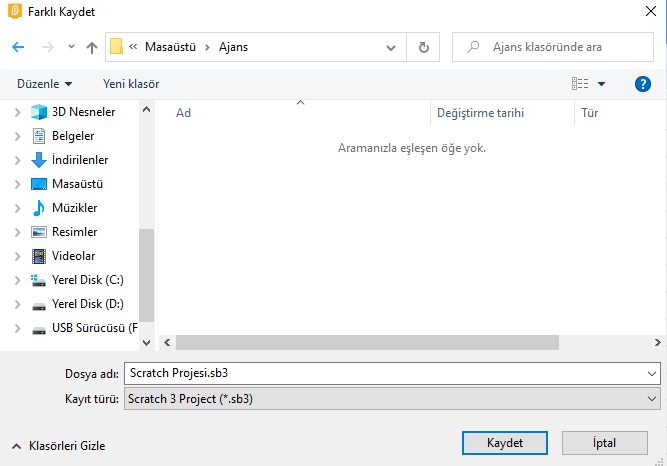Cancel the dialog with İptal

604,443
